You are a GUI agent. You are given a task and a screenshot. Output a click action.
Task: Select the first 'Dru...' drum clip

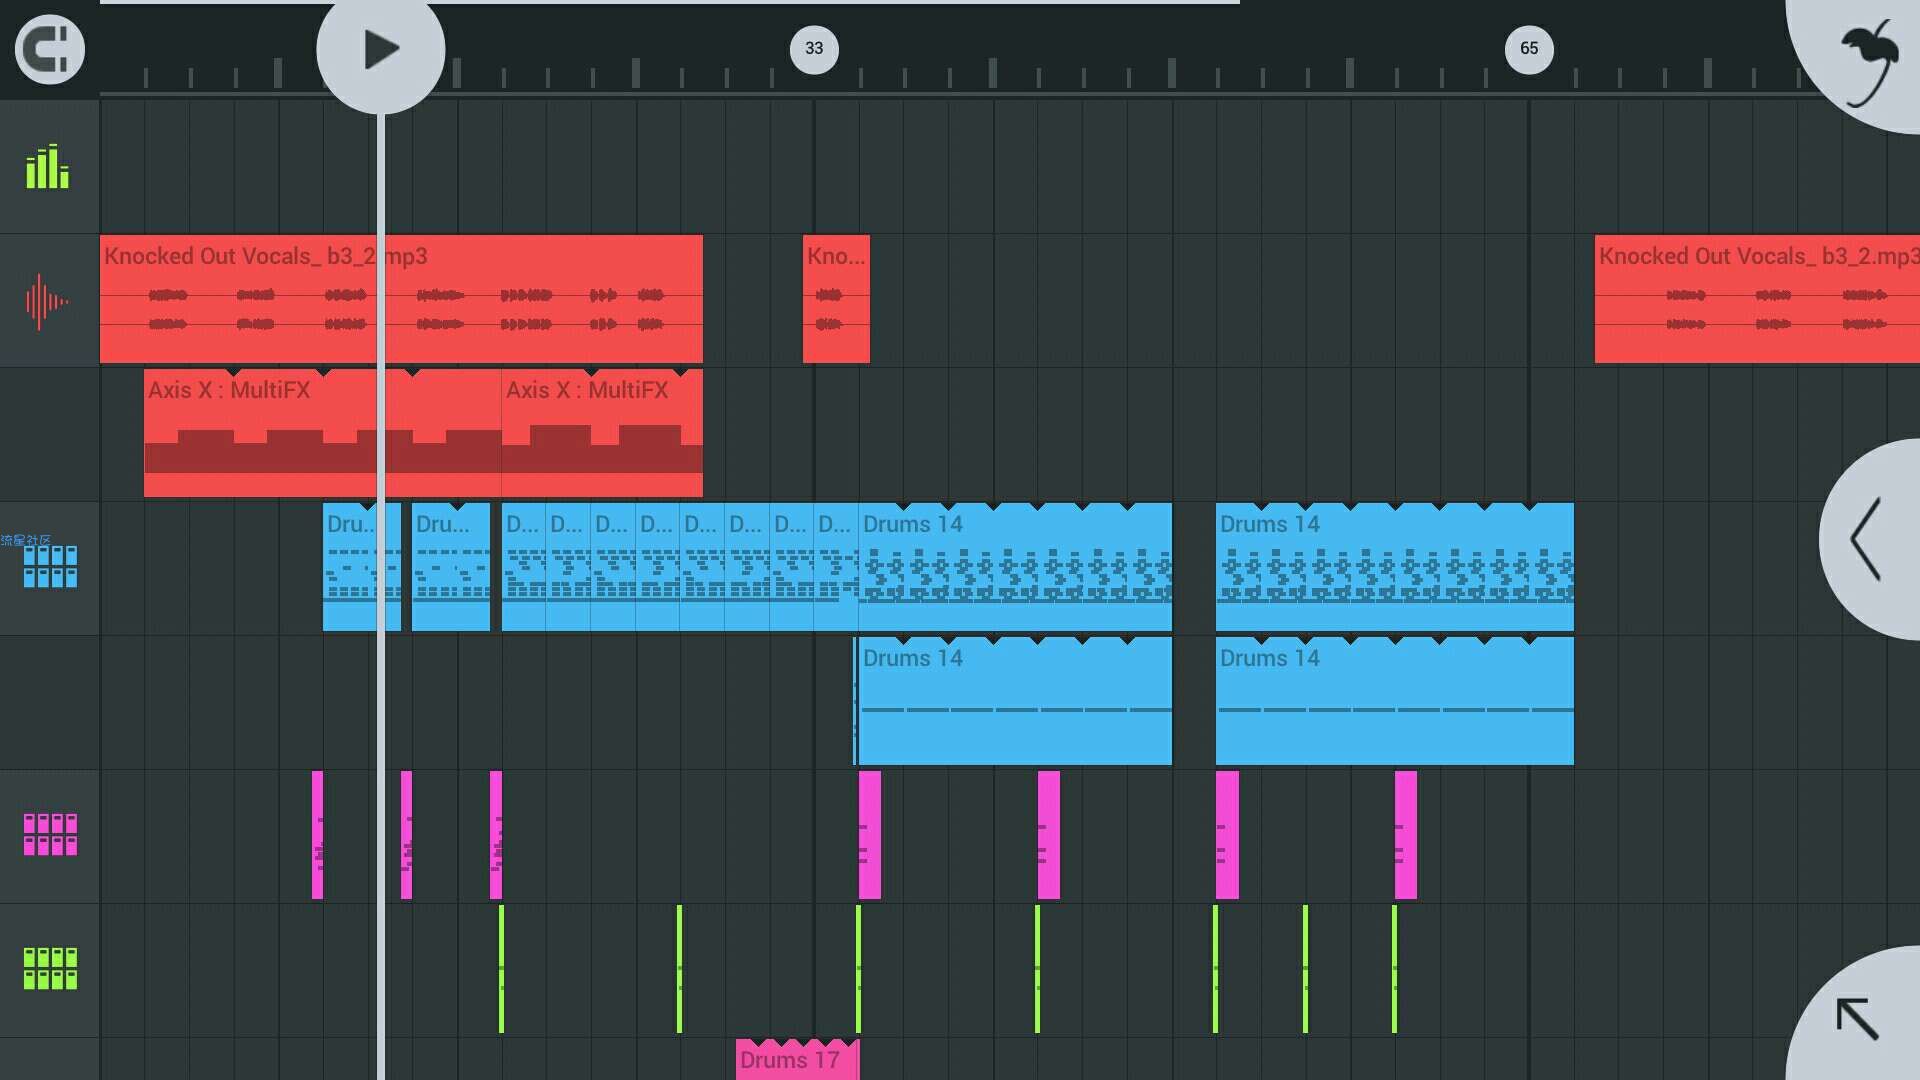(362, 567)
